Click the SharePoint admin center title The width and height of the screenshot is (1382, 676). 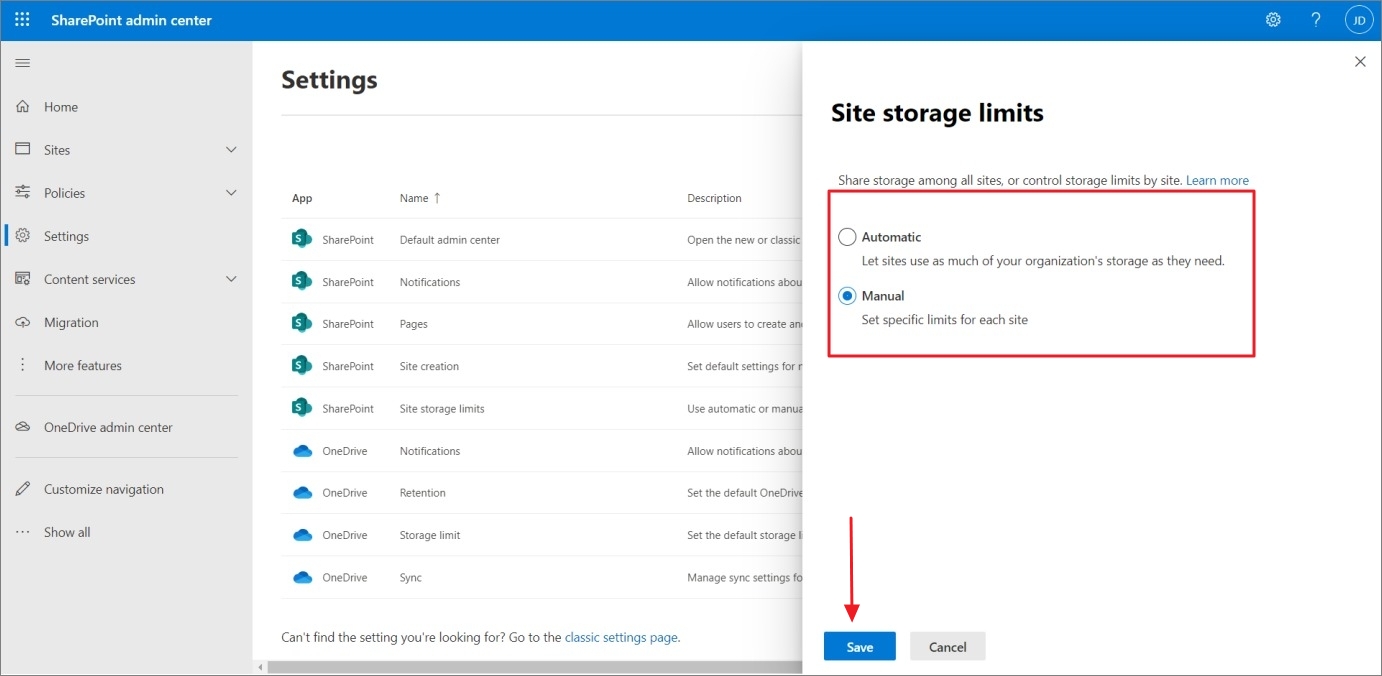coord(132,20)
